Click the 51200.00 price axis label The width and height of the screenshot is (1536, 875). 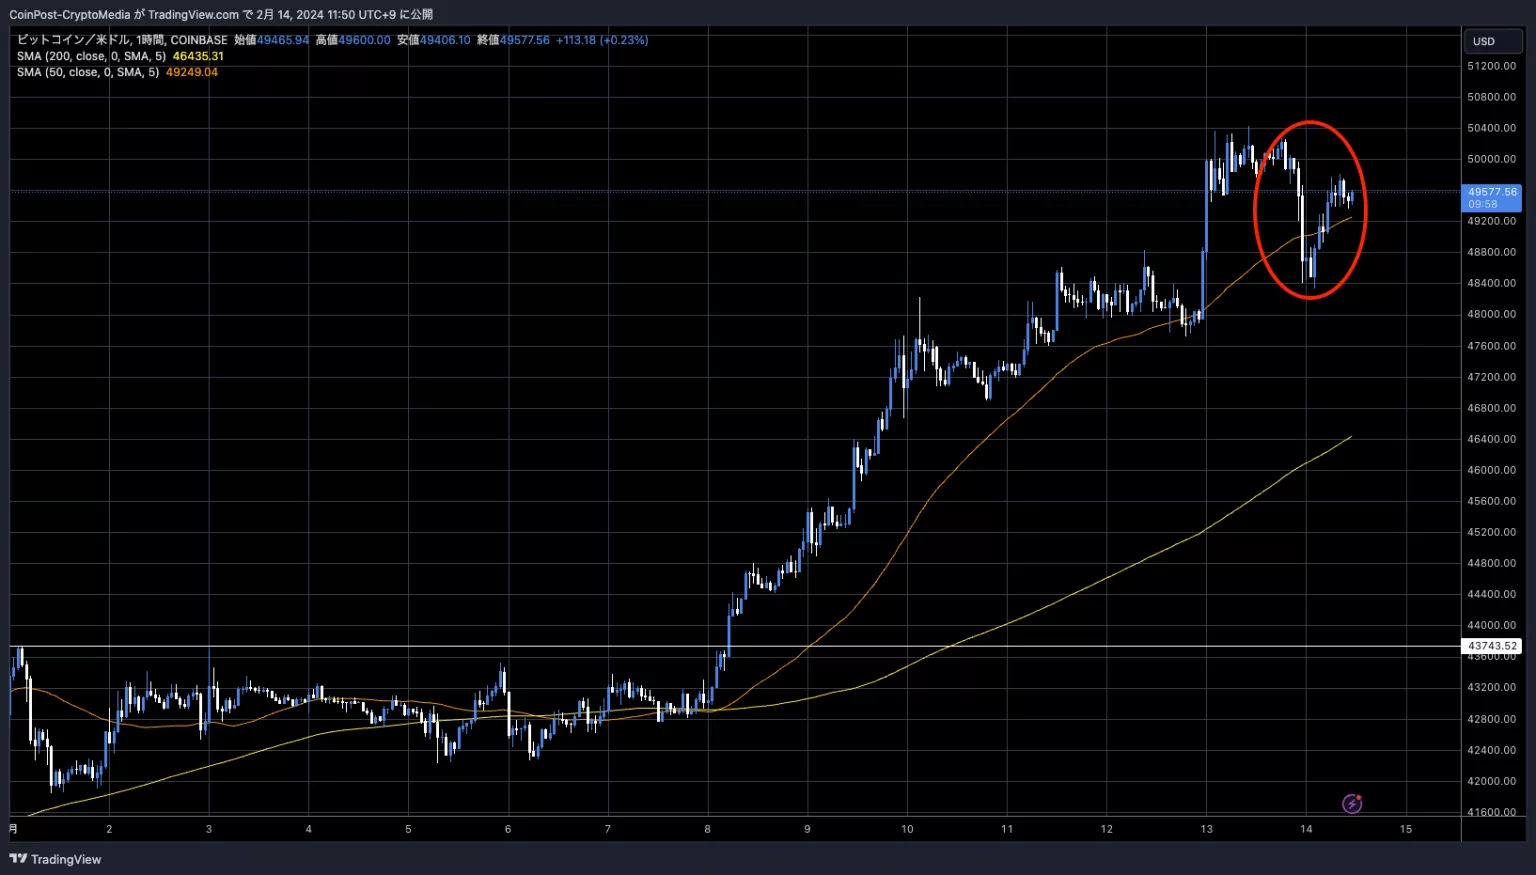1491,66
